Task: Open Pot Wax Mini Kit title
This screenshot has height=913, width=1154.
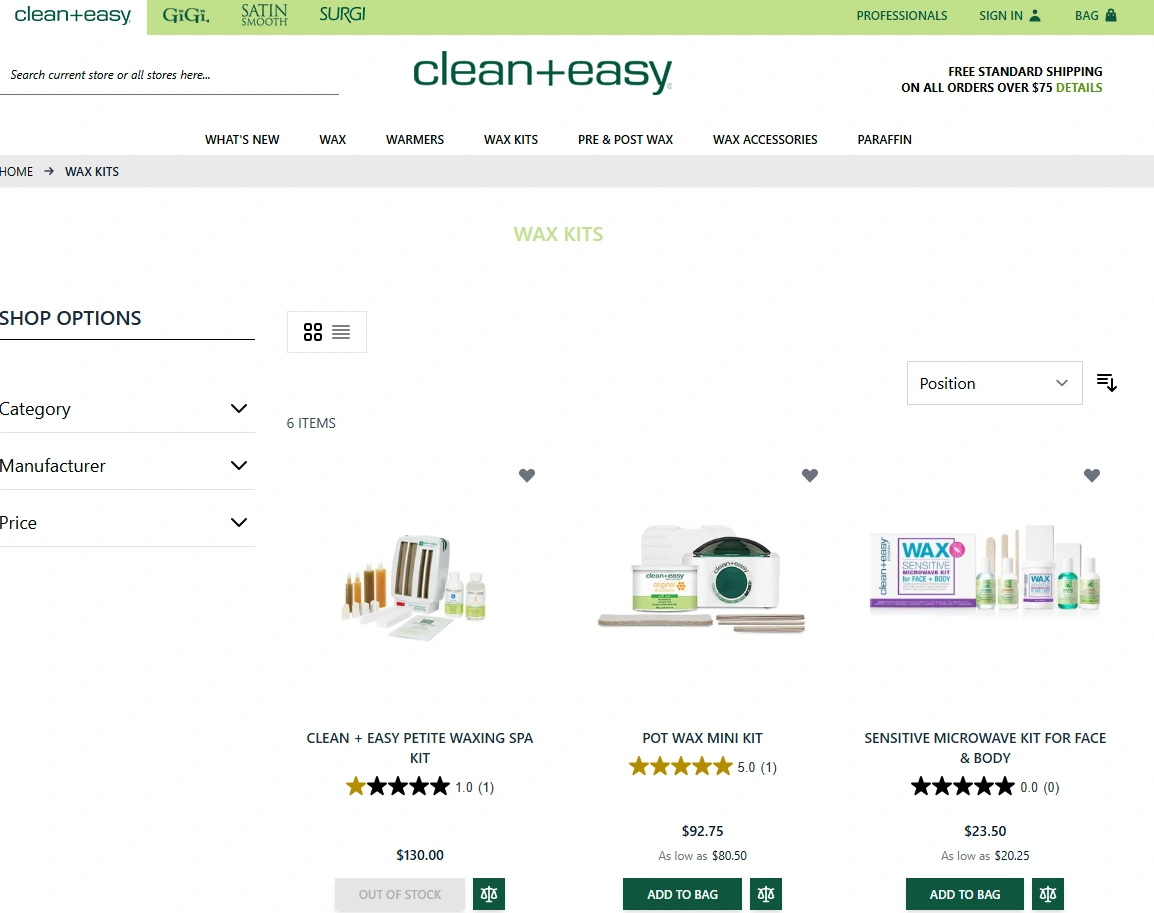Action: (x=702, y=738)
